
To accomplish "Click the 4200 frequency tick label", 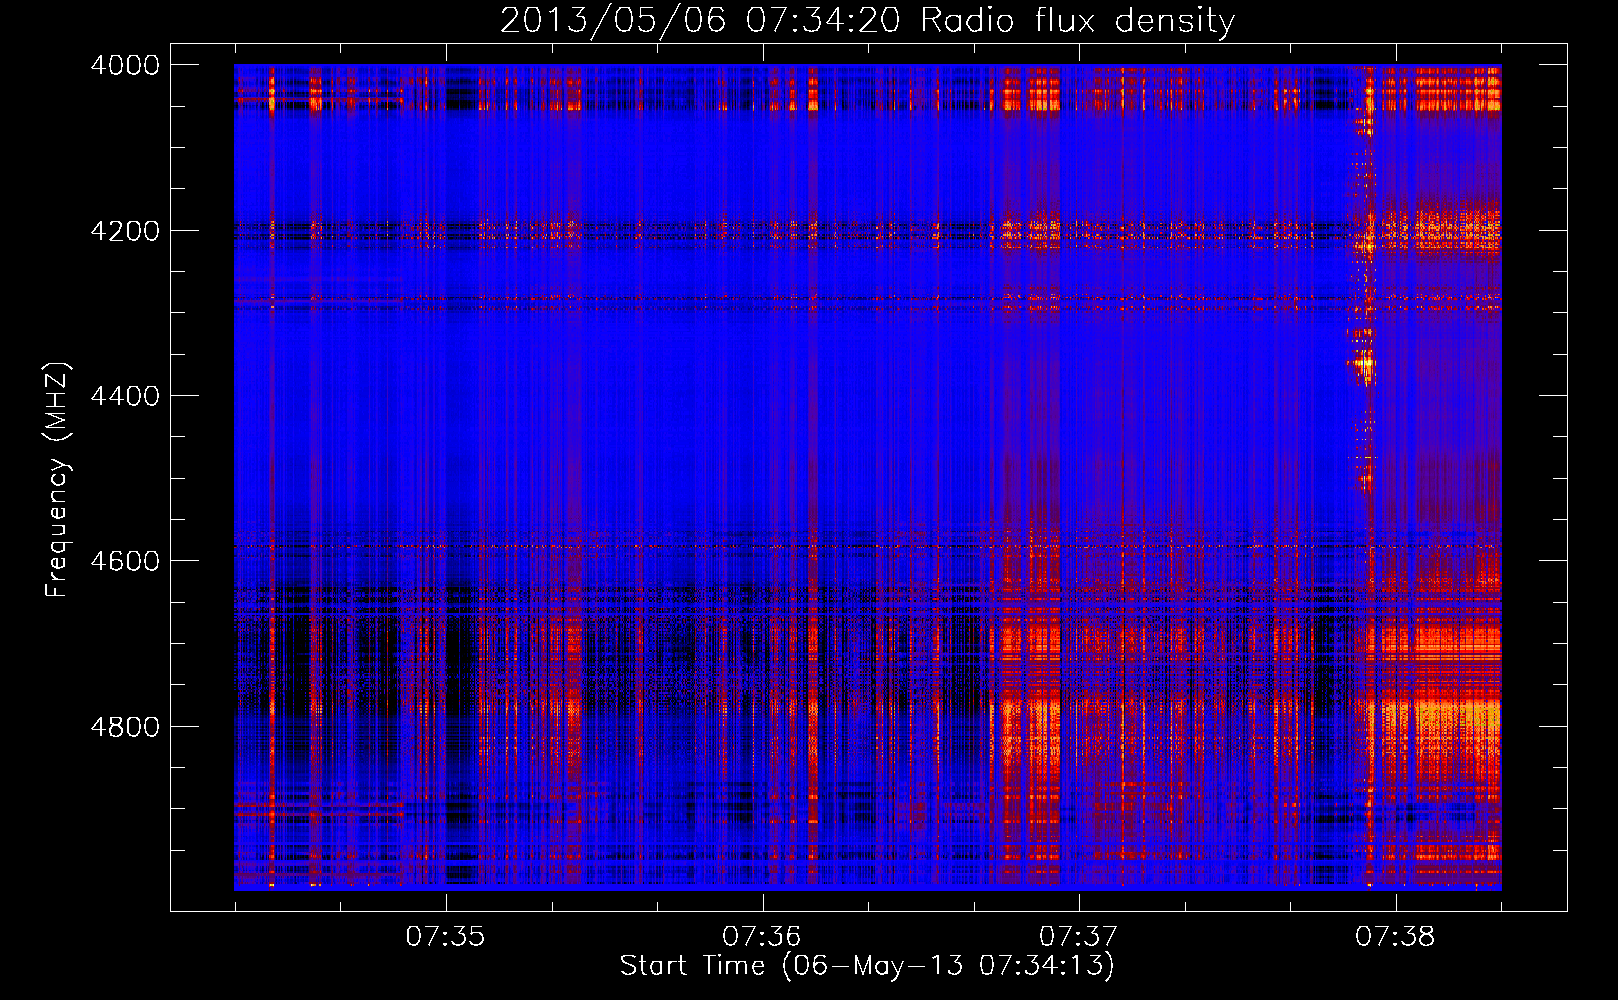I will click(125, 231).
